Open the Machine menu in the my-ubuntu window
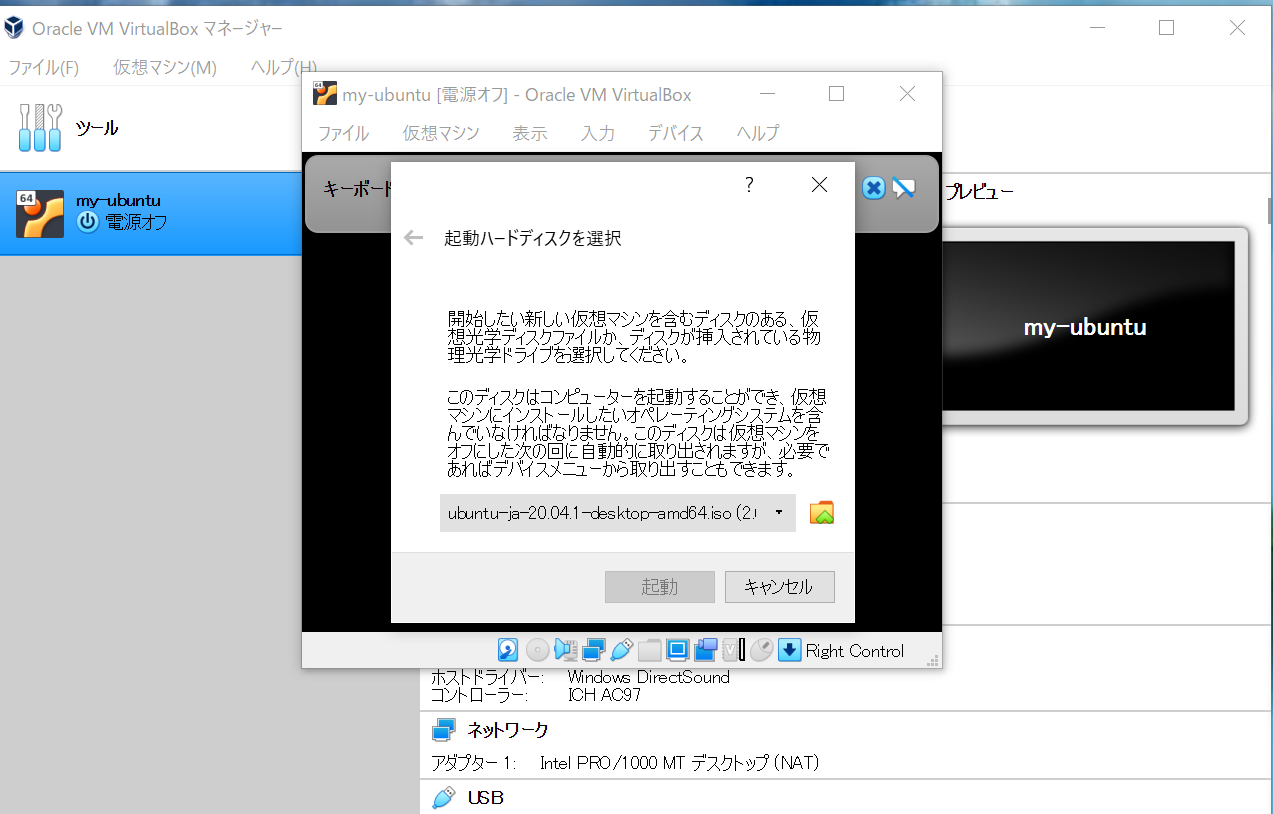The height and width of the screenshot is (814, 1273). (x=441, y=133)
